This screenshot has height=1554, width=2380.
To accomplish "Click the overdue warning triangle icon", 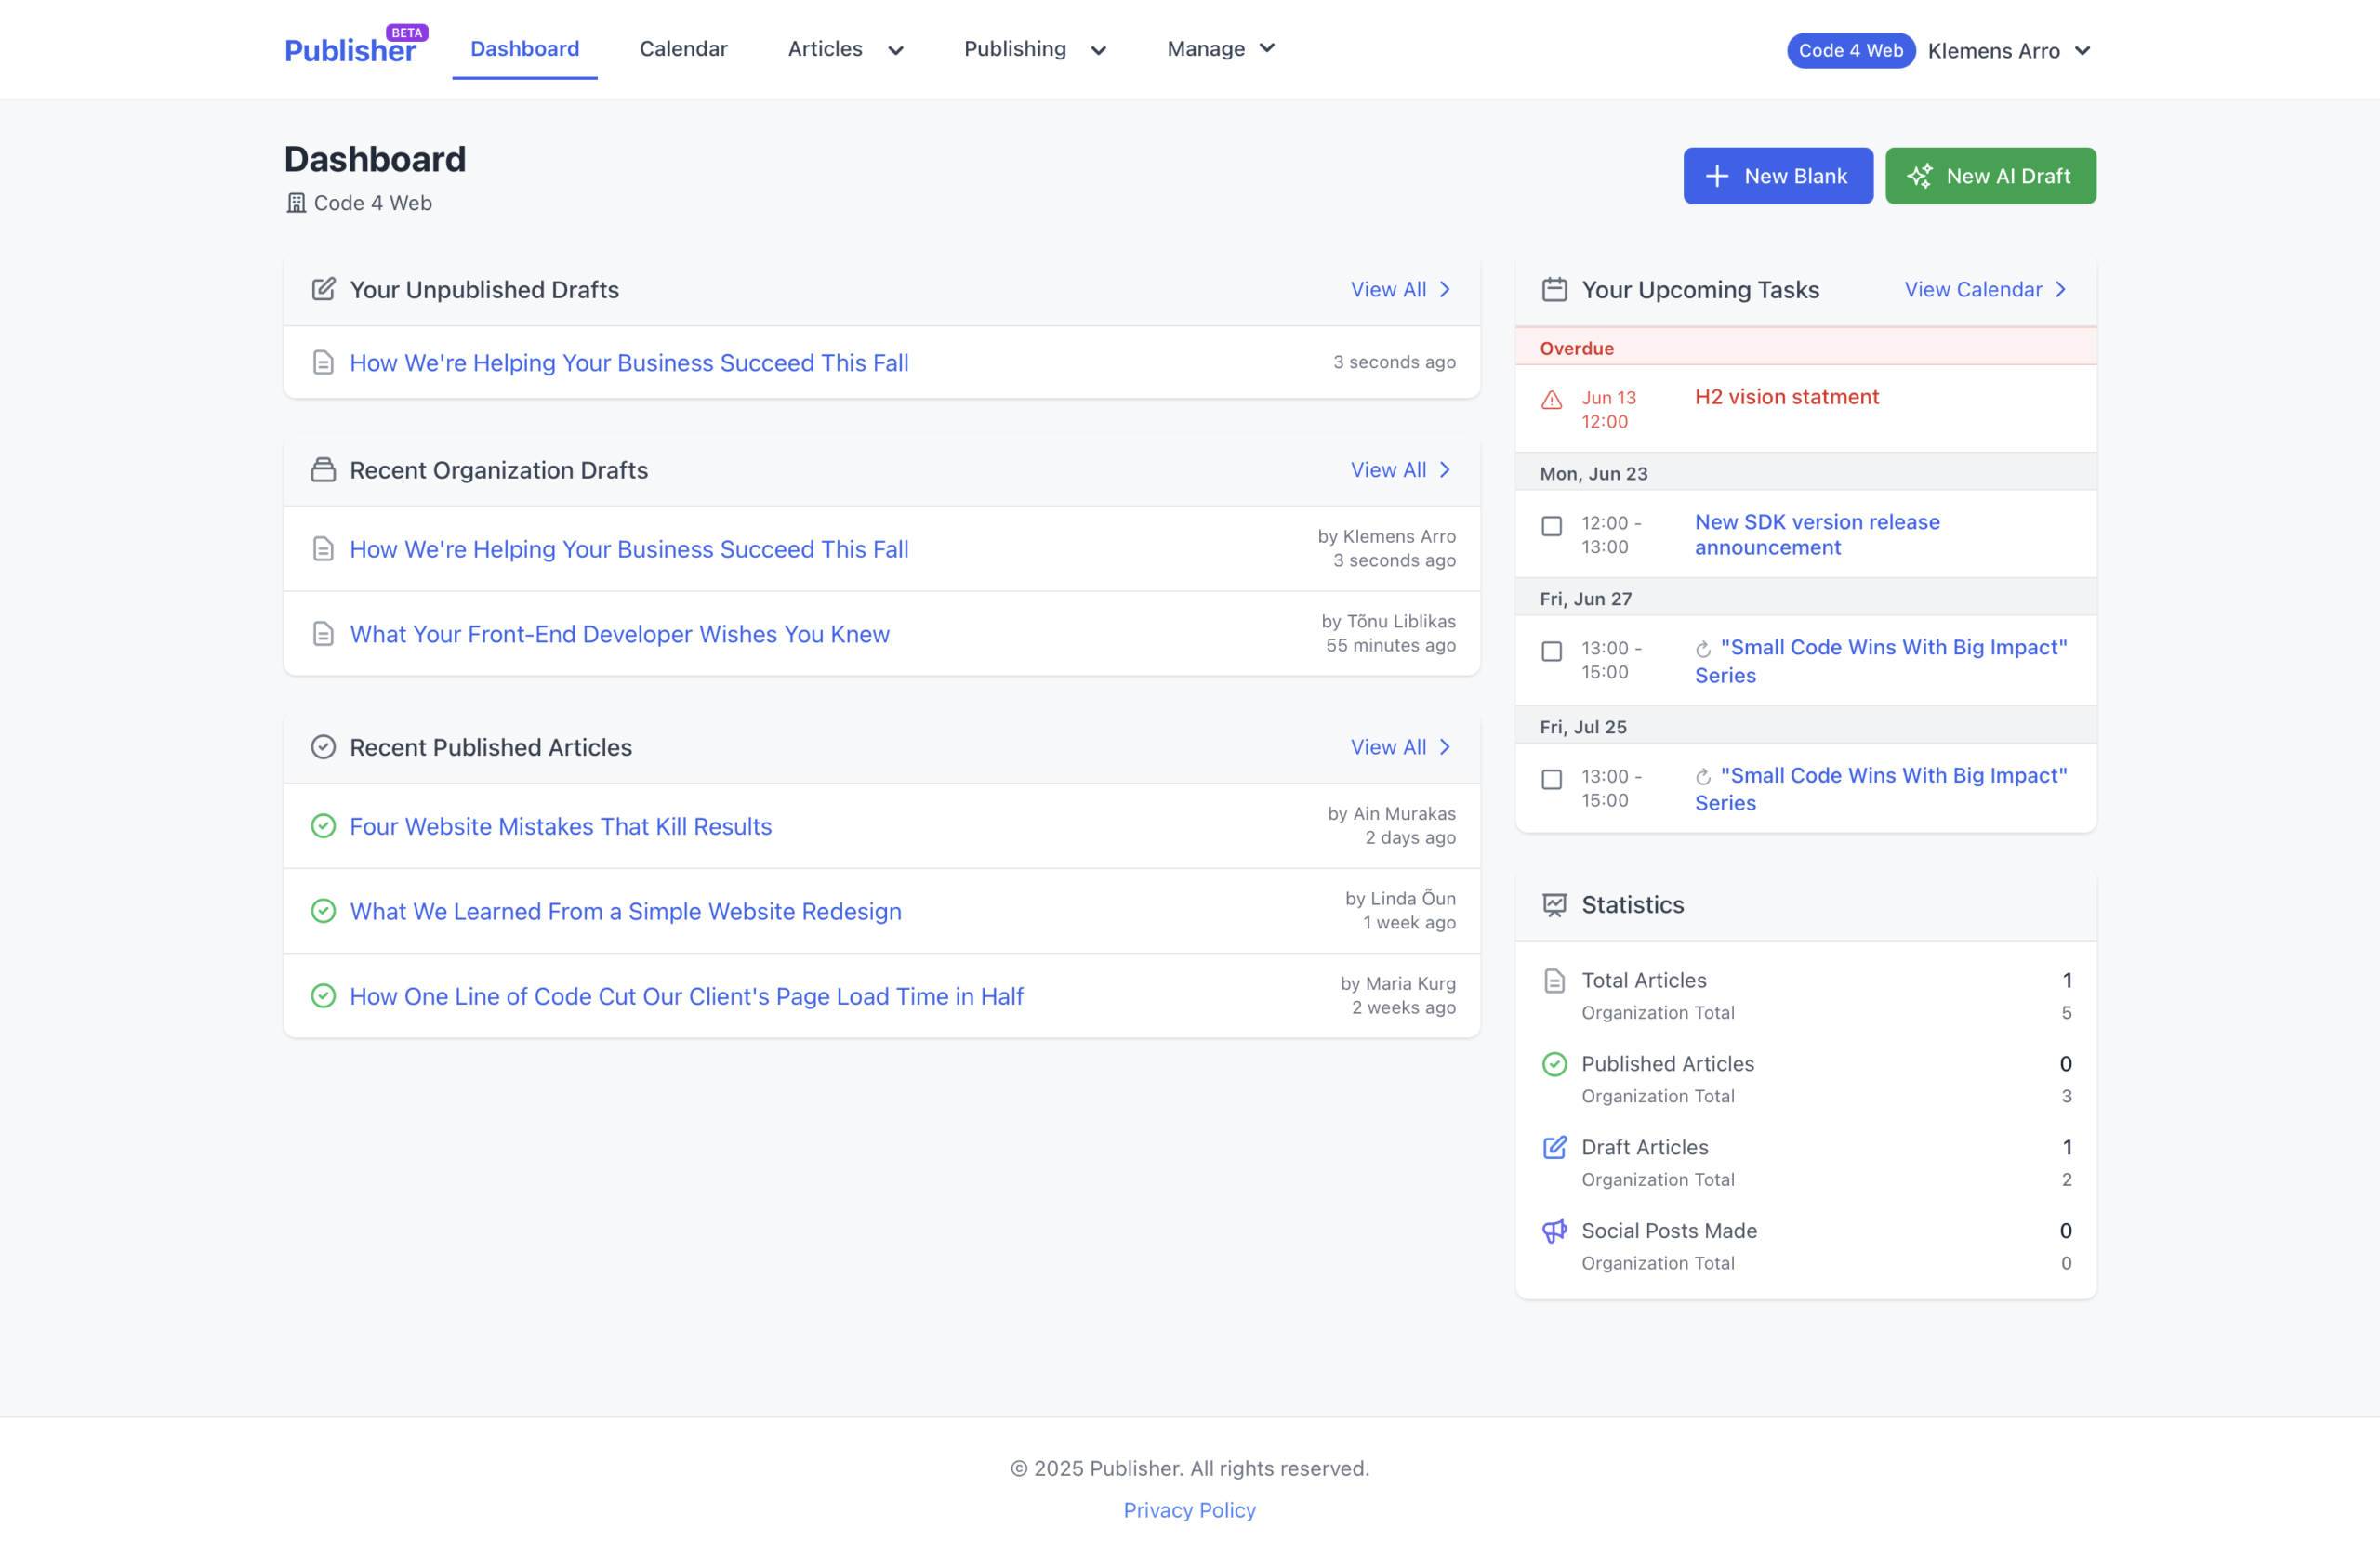I will [x=1551, y=397].
